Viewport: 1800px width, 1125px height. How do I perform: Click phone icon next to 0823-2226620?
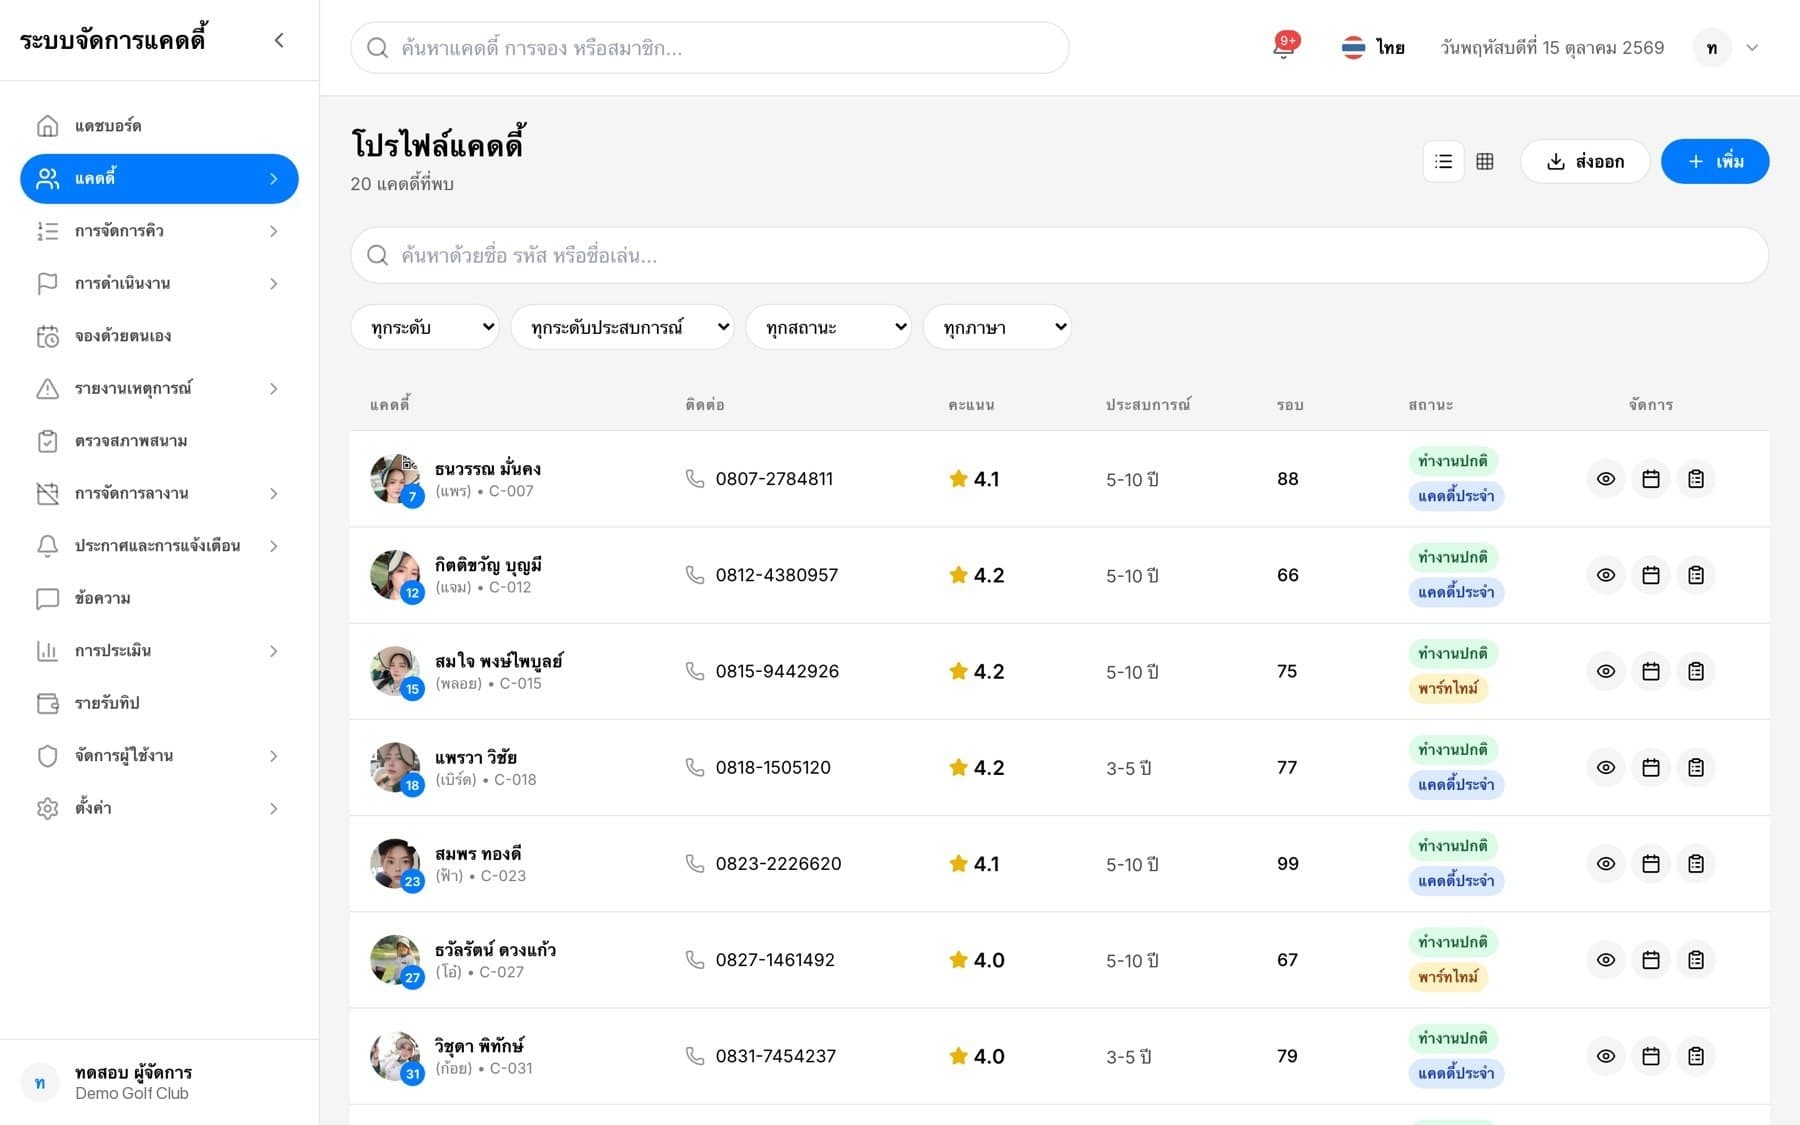(x=695, y=863)
